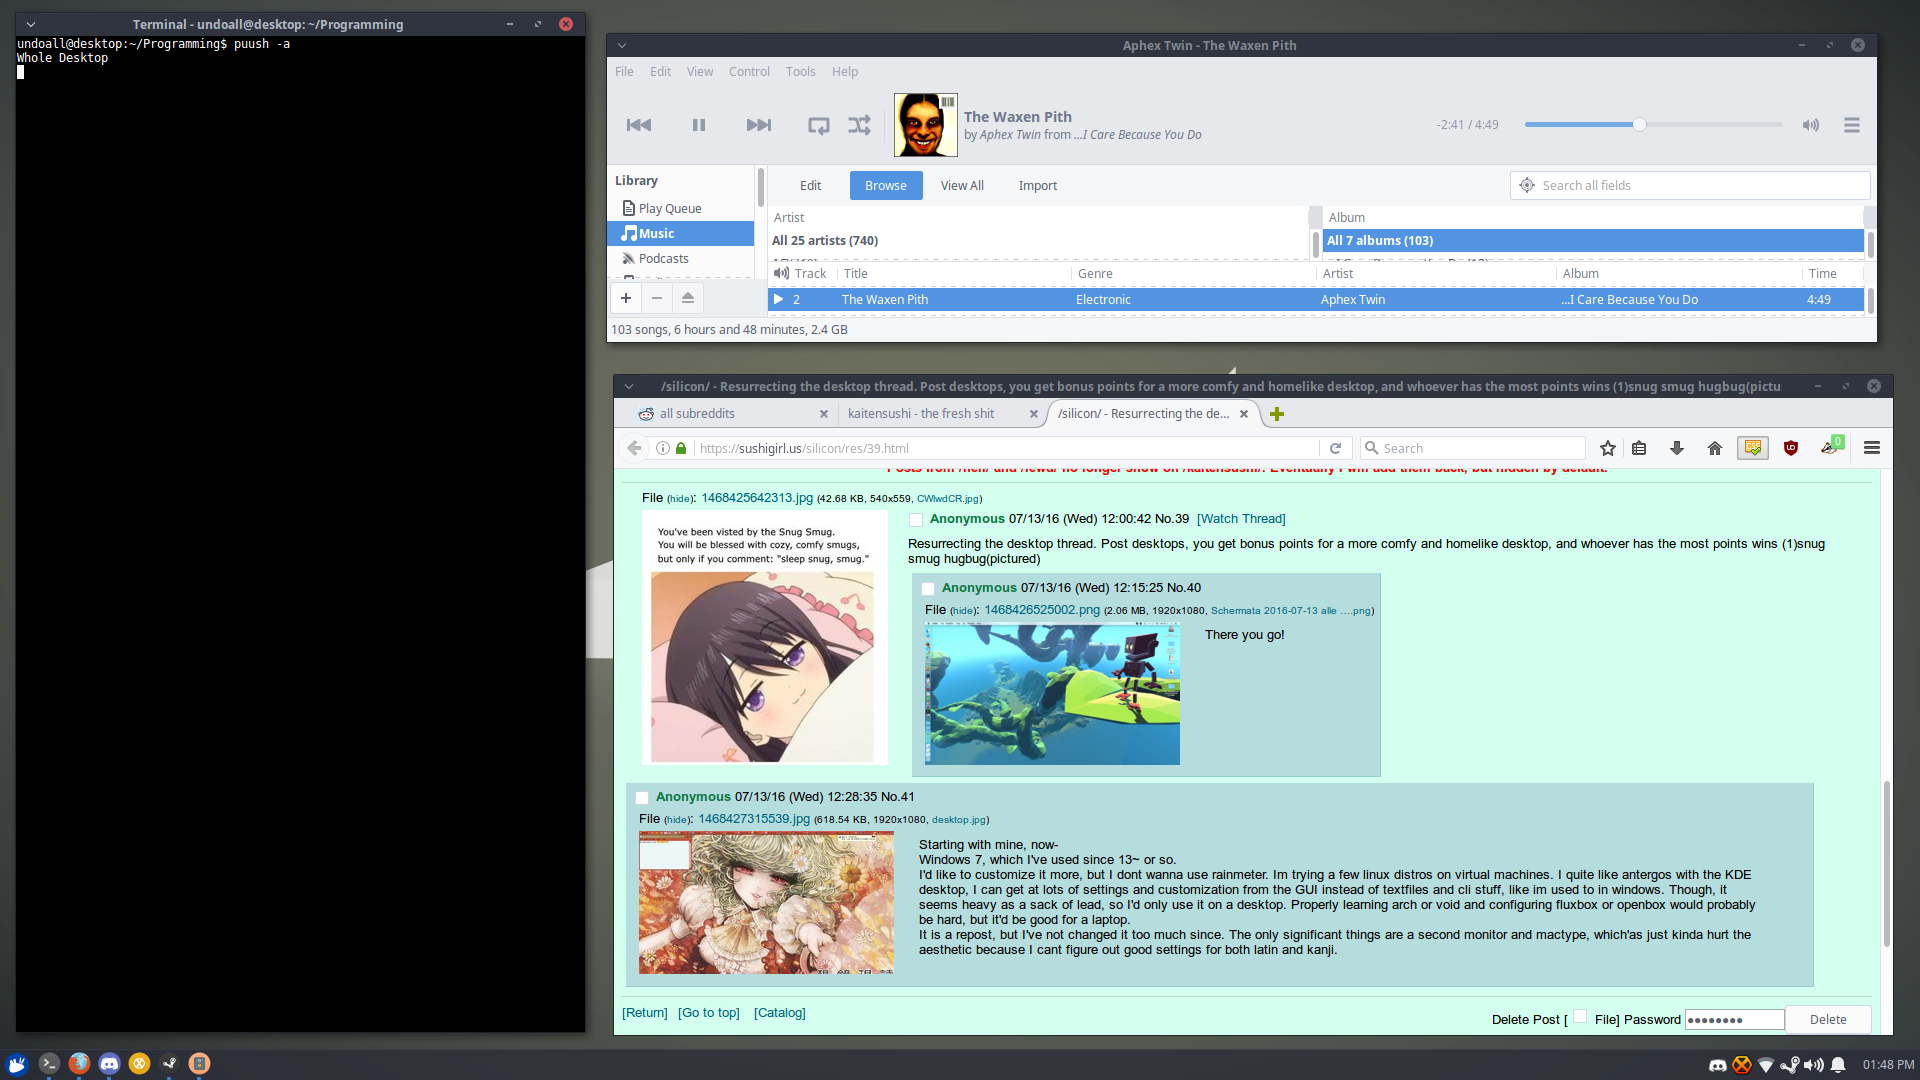Open the uBlock Origin shield icon
The height and width of the screenshot is (1080, 1920).
tap(1790, 448)
